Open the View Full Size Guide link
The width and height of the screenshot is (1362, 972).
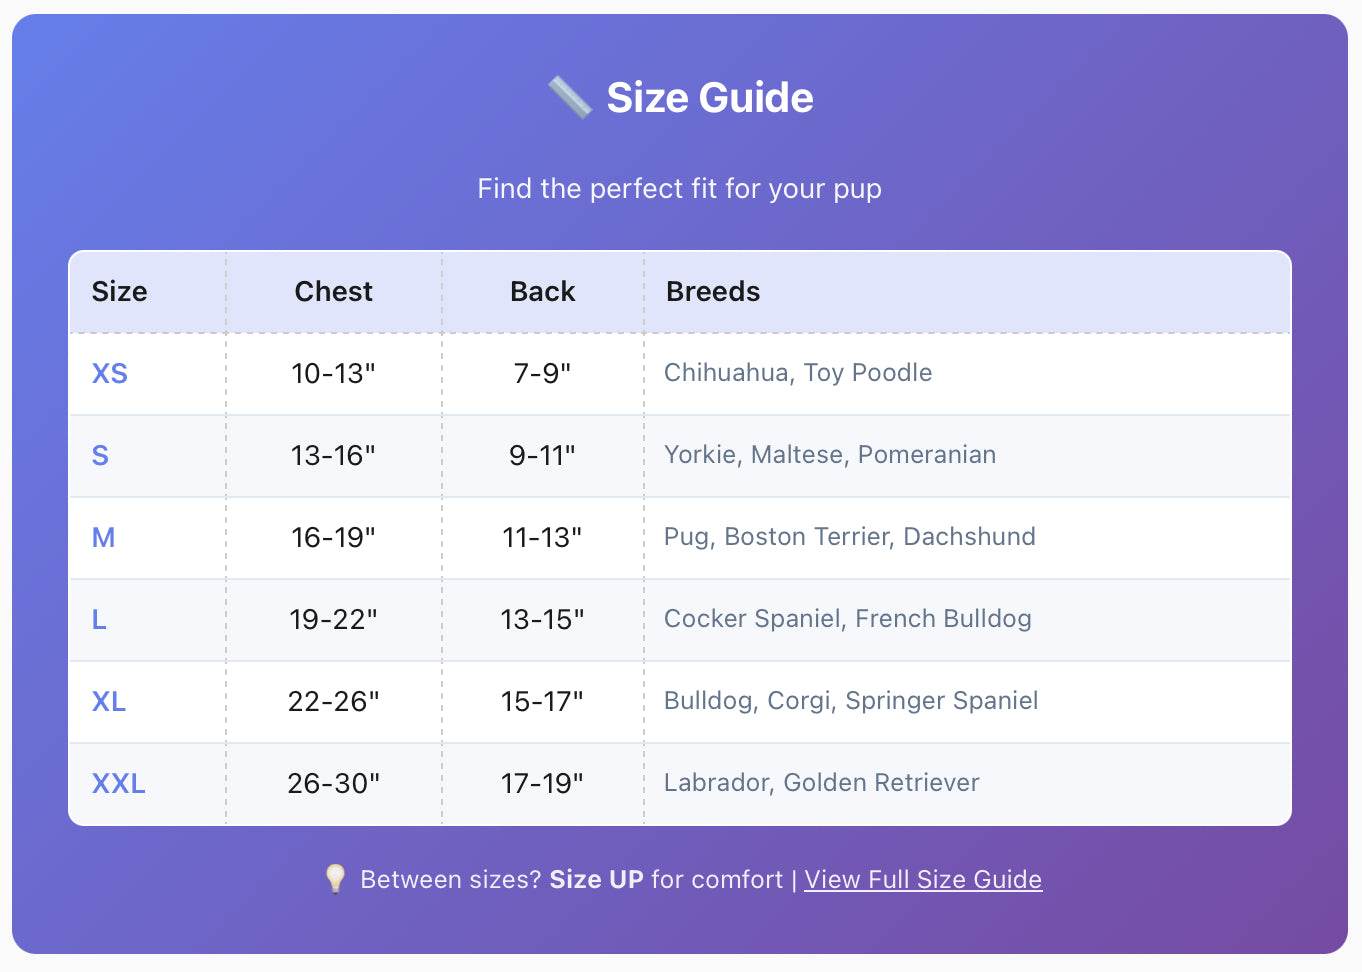[922, 879]
